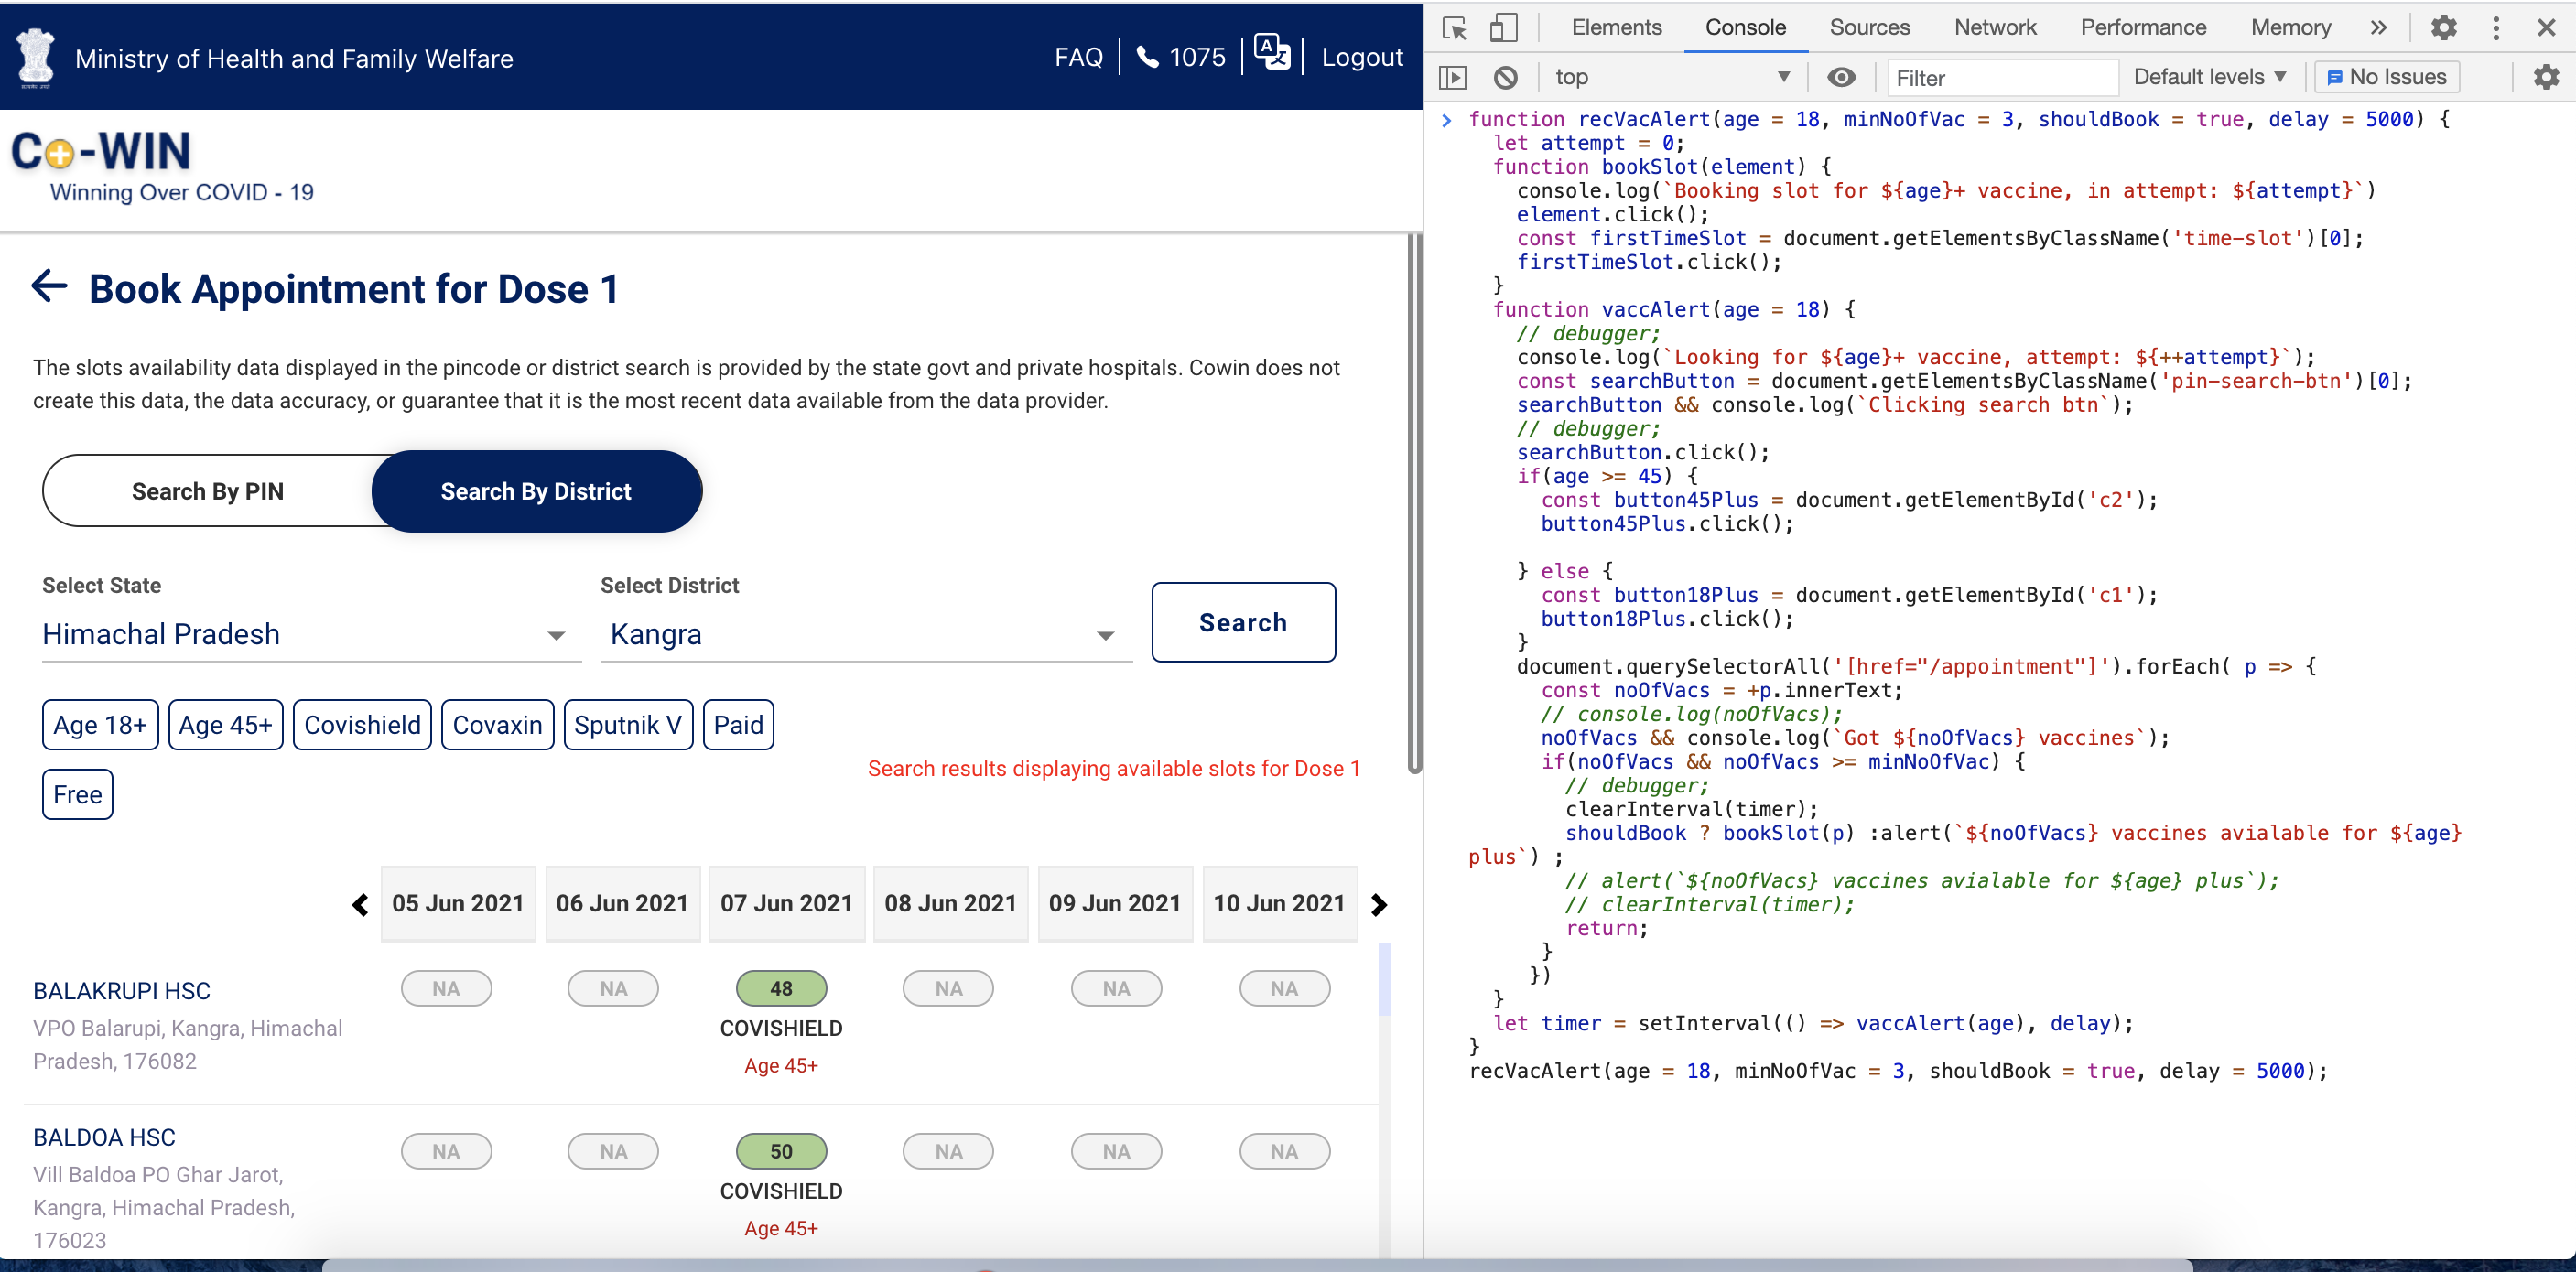Screen dimensions: 2576x1272
Task: Enable the Covishield vaccine filter
Action: (x=362, y=724)
